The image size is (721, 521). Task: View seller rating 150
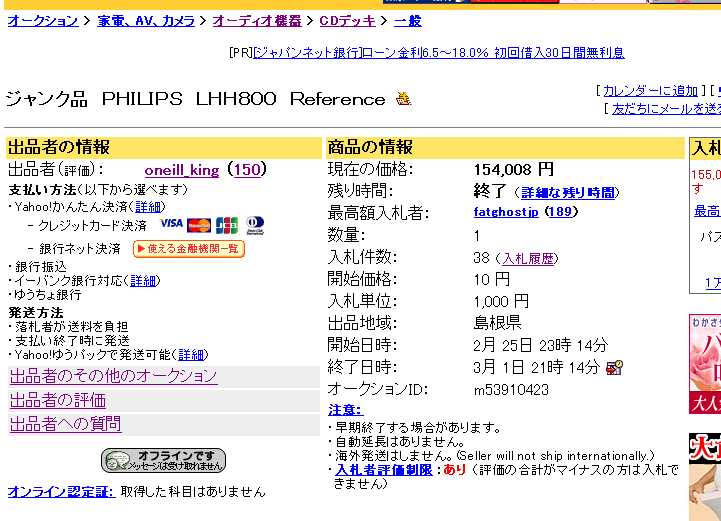click(x=247, y=170)
